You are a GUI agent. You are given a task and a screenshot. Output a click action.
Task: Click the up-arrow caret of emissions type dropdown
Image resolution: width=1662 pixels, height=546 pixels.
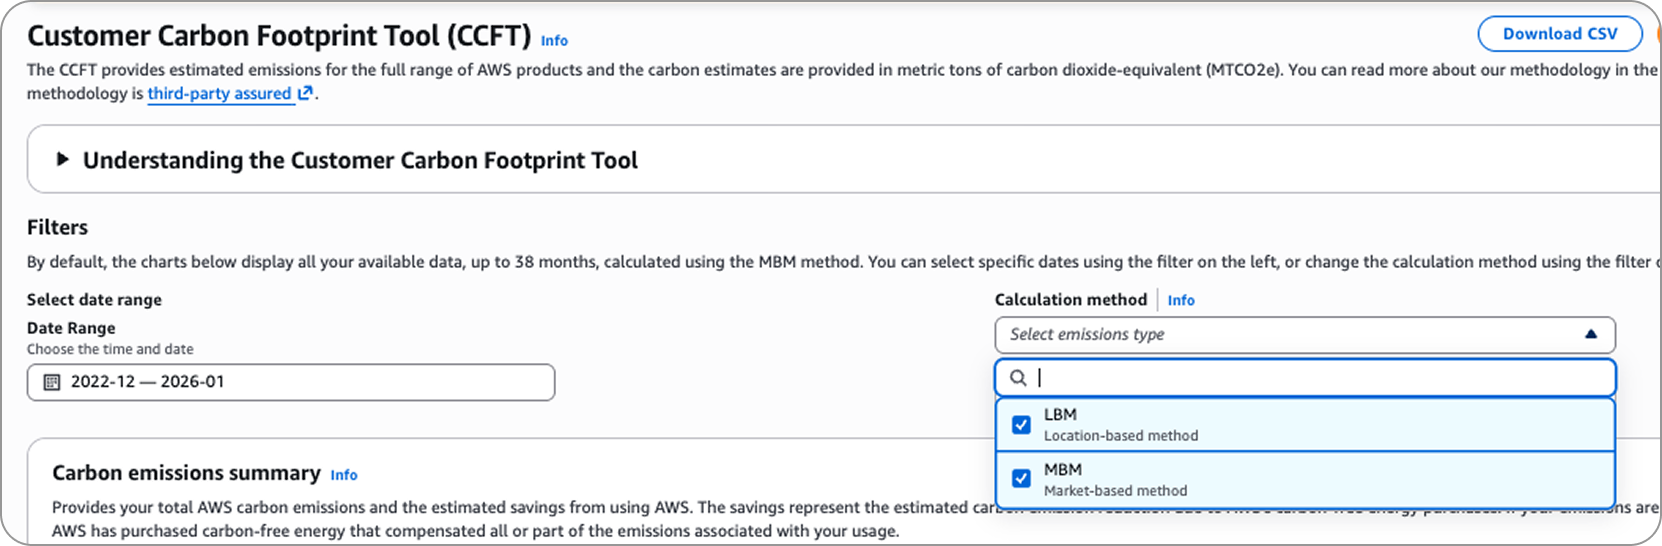tap(1590, 334)
